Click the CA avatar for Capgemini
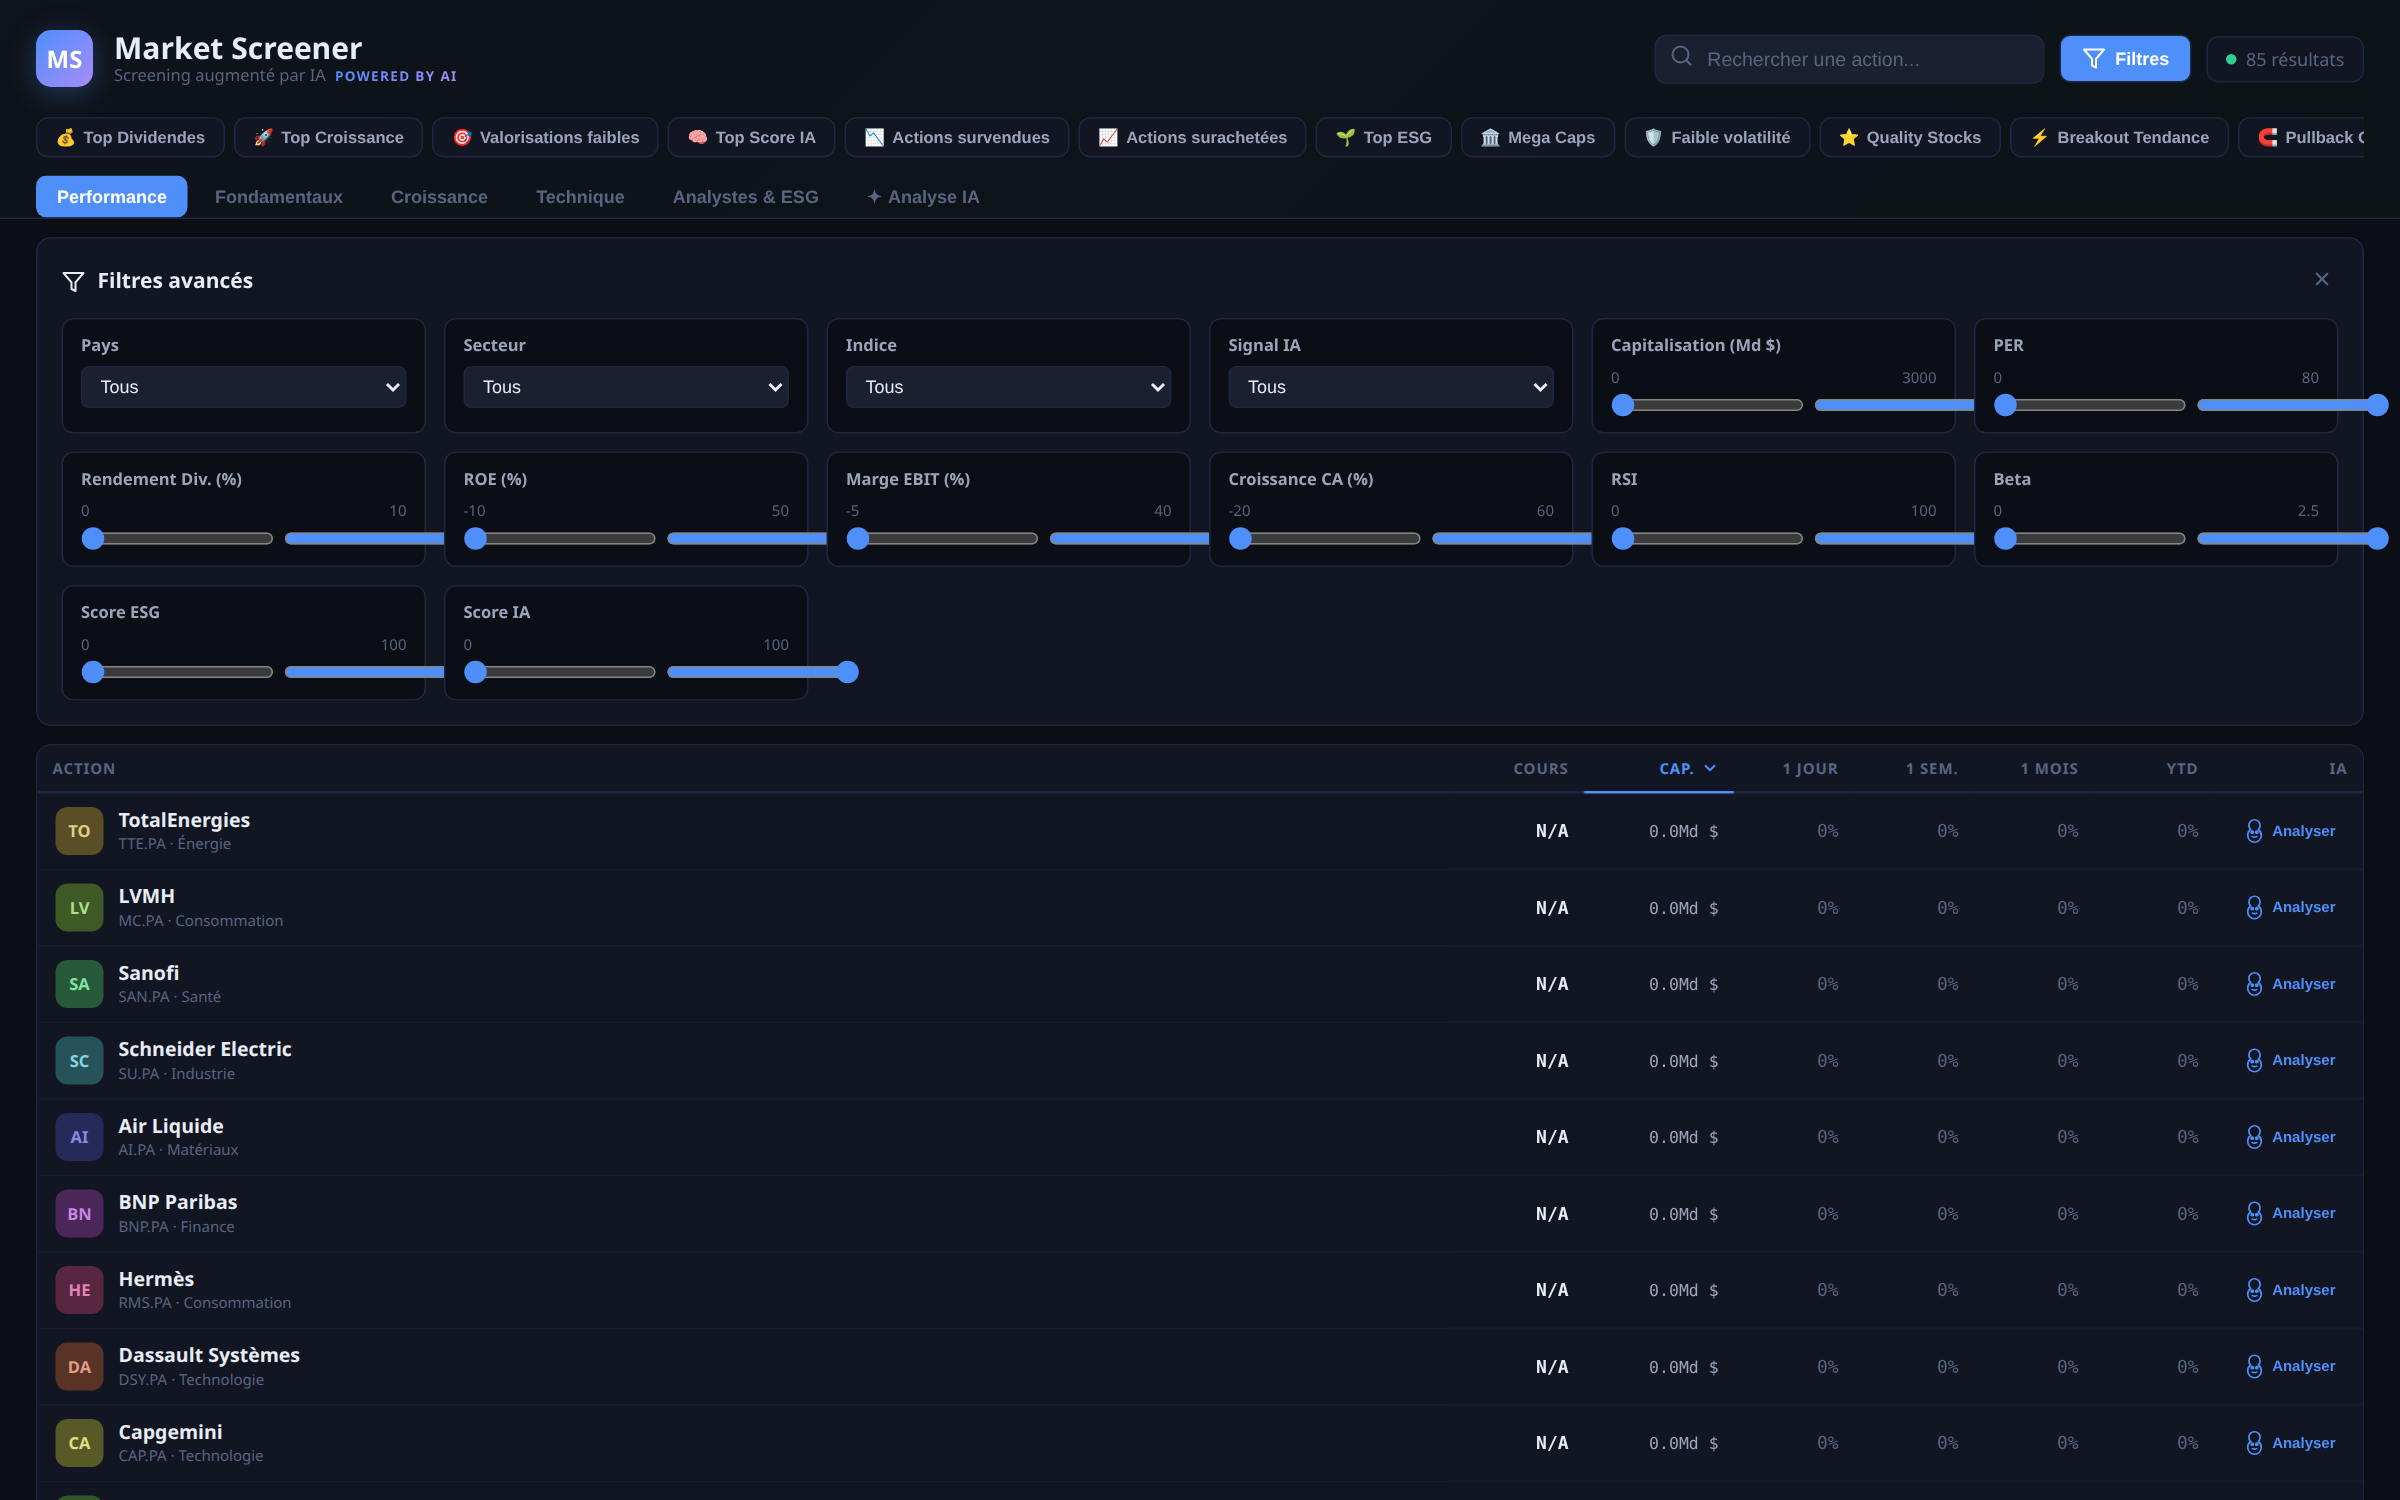 click(x=79, y=1443)
